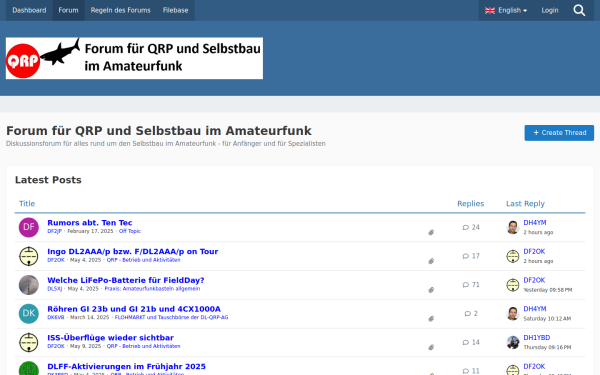The width and height of the screenshot is (600, 375).
Task: Select the Forum menu item
Action: click(68, 10)
